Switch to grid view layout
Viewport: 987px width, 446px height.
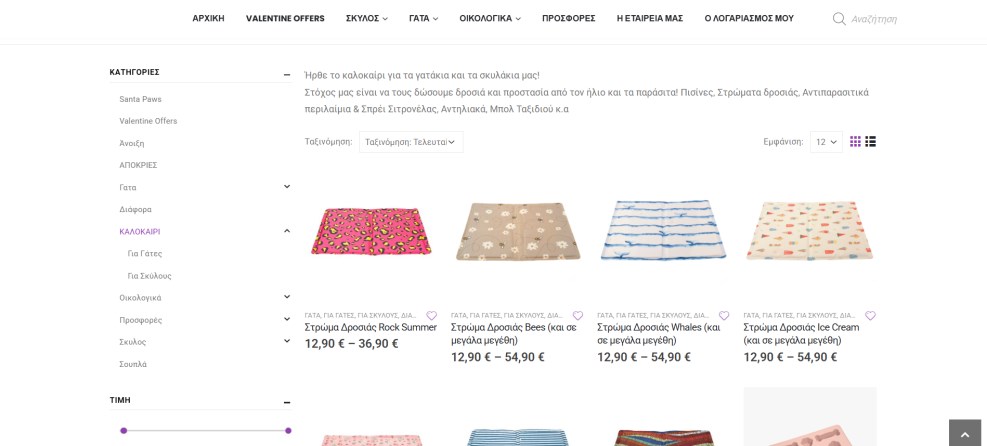click(x=855, y=142)
